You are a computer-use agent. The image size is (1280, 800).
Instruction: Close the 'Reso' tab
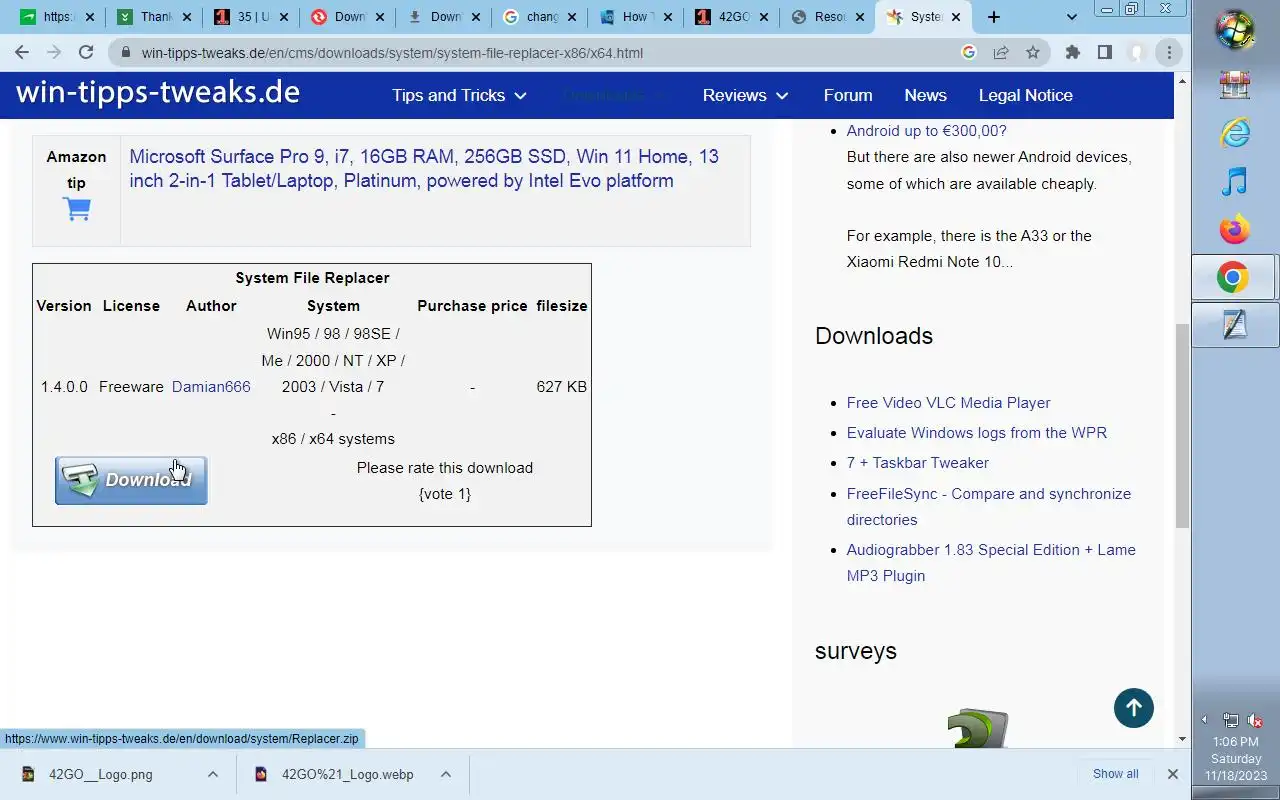pos(859,17)
